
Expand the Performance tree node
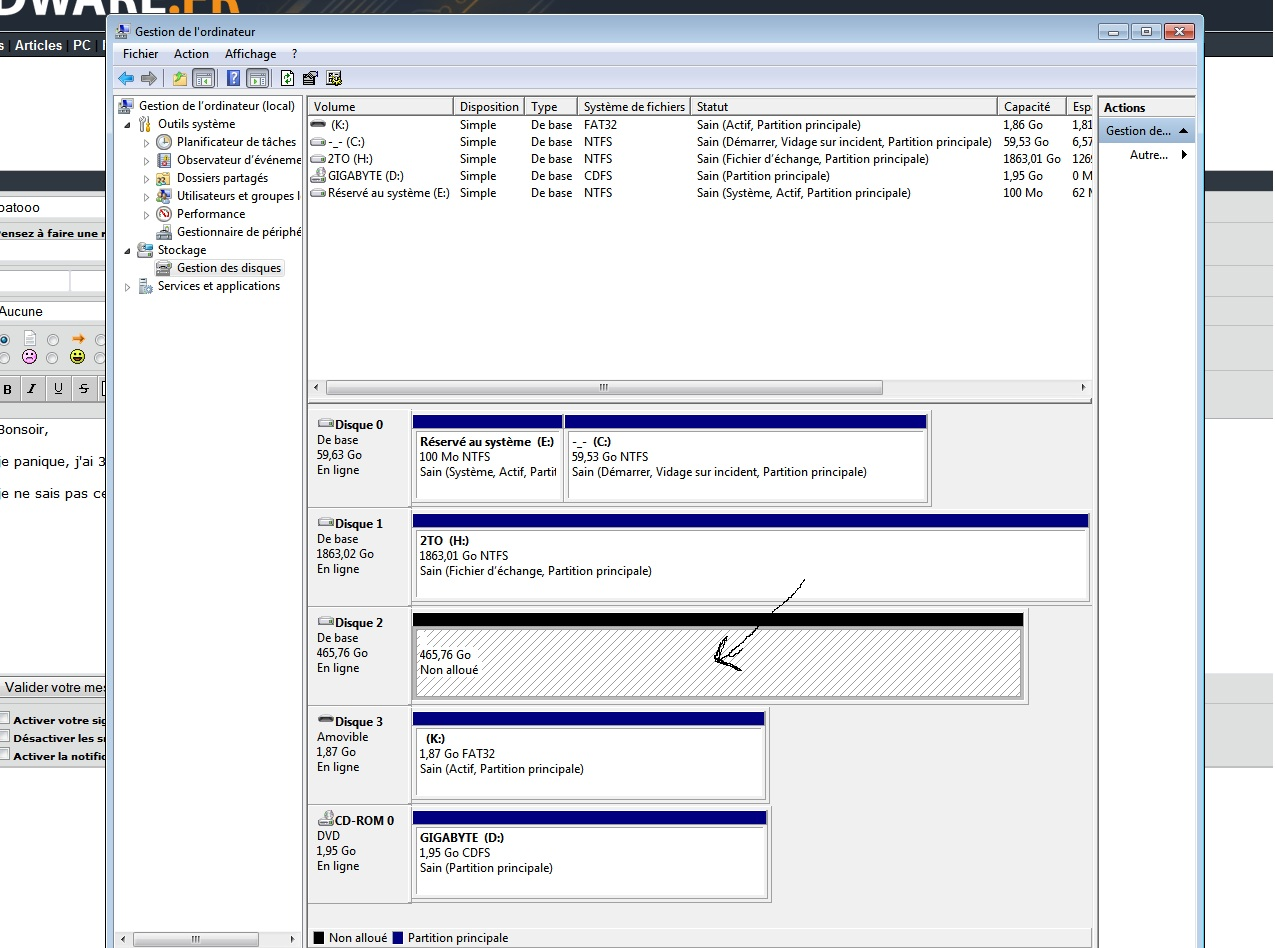tap(147, 215)
